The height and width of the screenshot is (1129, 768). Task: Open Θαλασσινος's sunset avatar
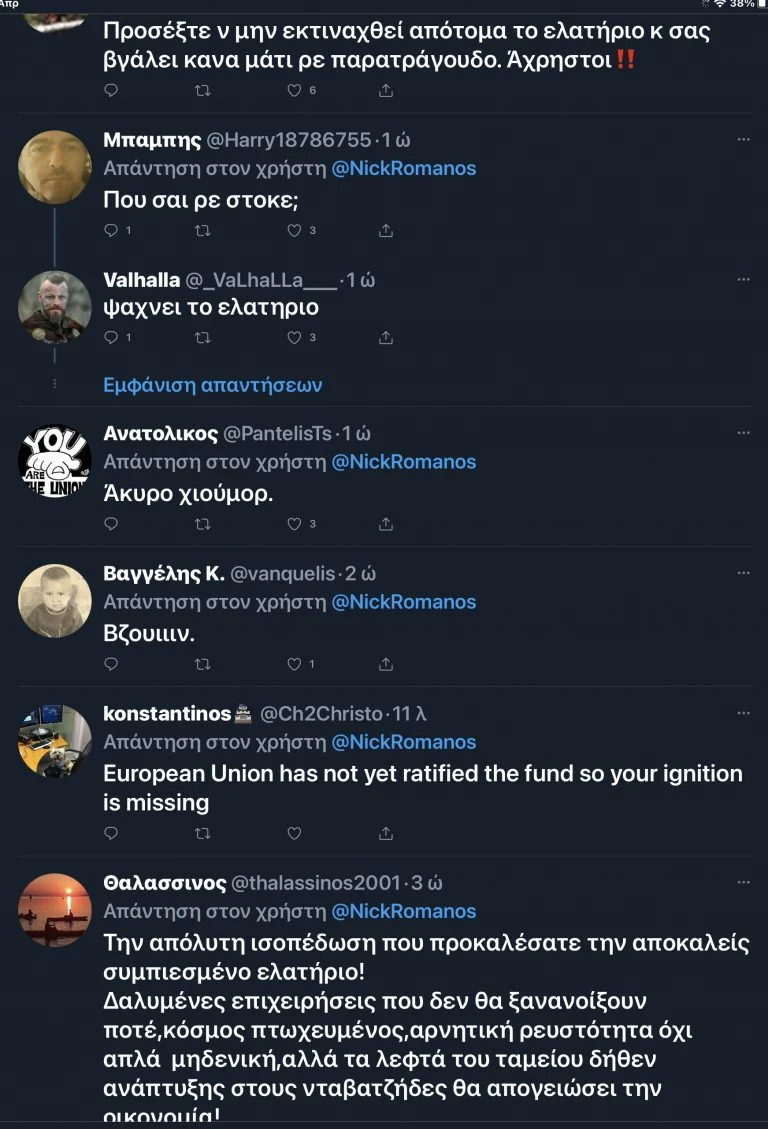[55, 909]
